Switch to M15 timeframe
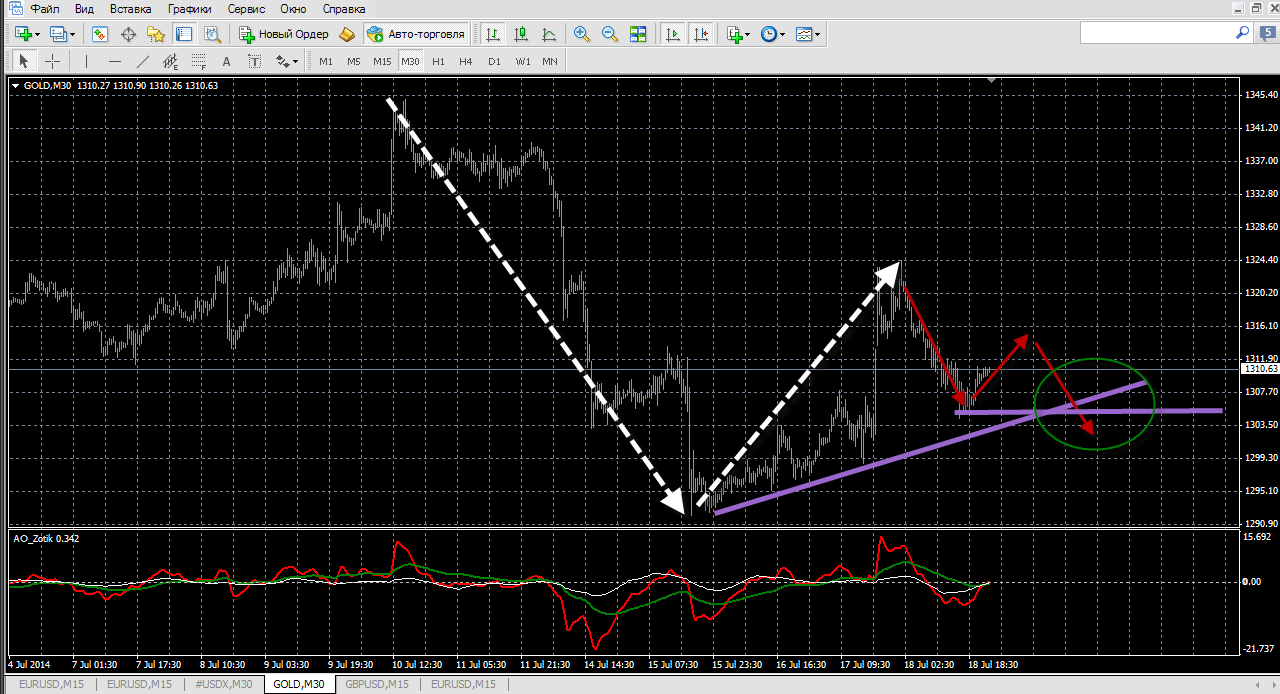The height and width of the screenshot is (694, 1280). tap(382, 61)
